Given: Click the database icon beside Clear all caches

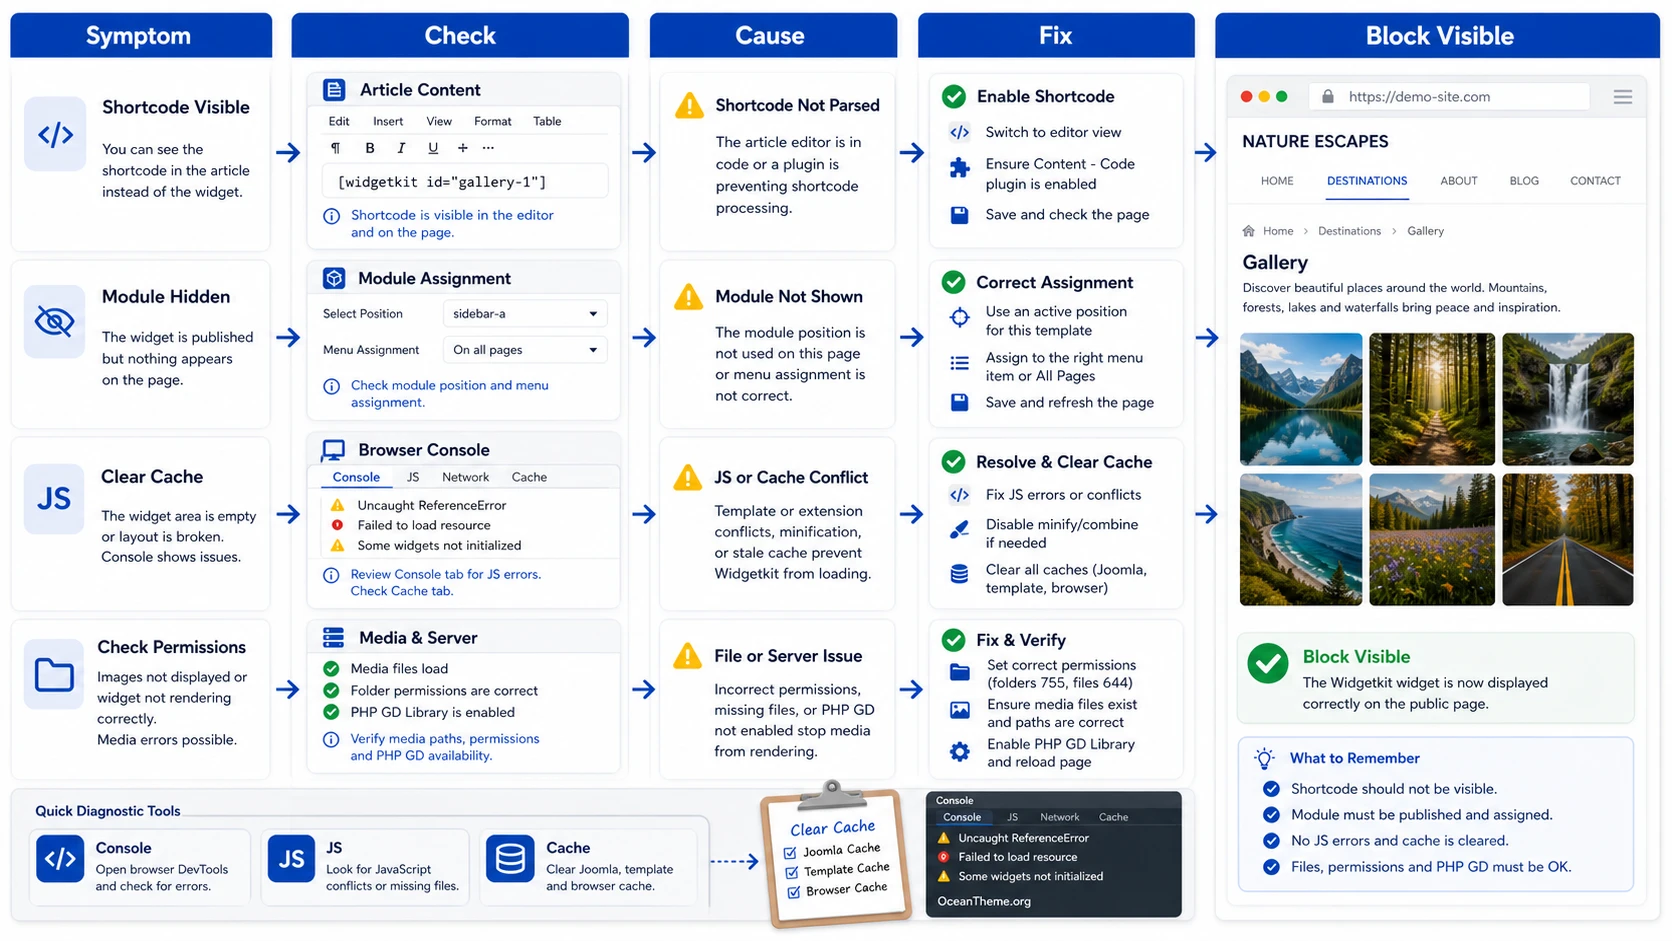Looking at the screenshot, I should 959,574.
